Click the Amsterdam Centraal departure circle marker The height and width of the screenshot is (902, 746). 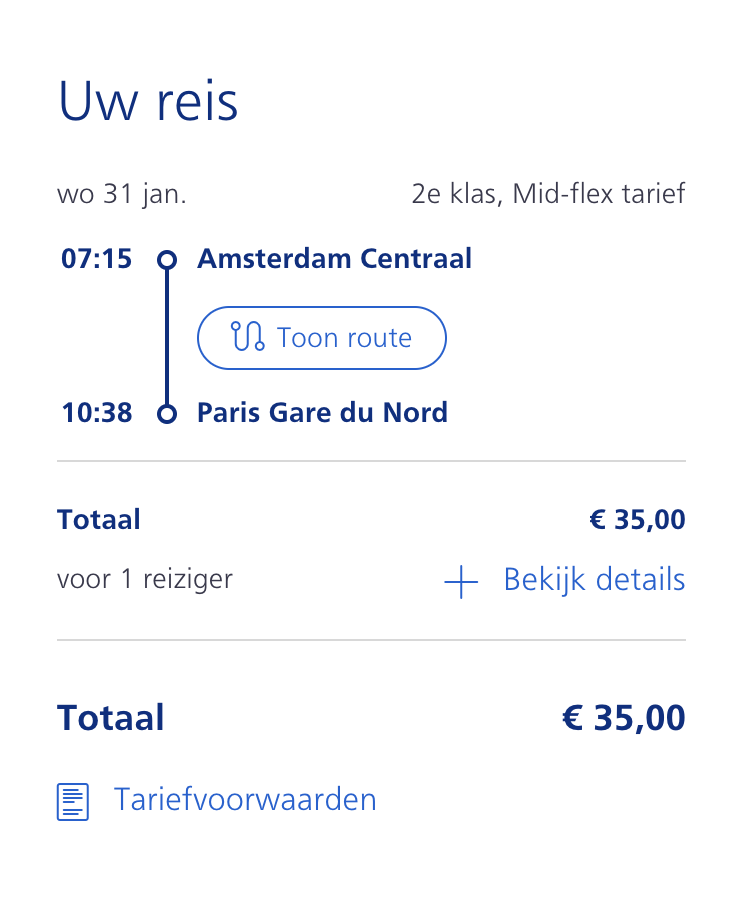167,259
